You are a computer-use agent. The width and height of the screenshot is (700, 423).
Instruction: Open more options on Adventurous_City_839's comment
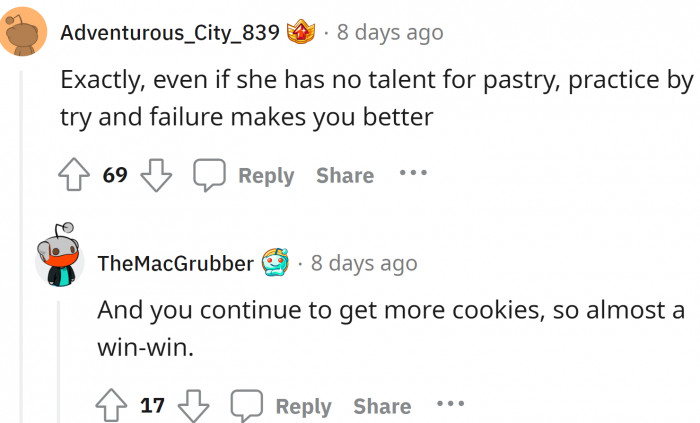coord(413,173)
